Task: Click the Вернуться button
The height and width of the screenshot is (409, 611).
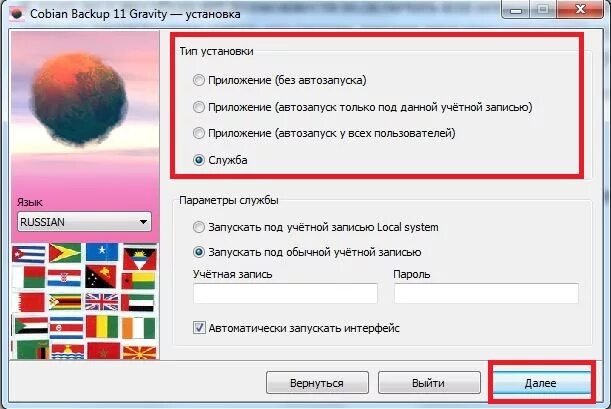Action: pos(317,383)
